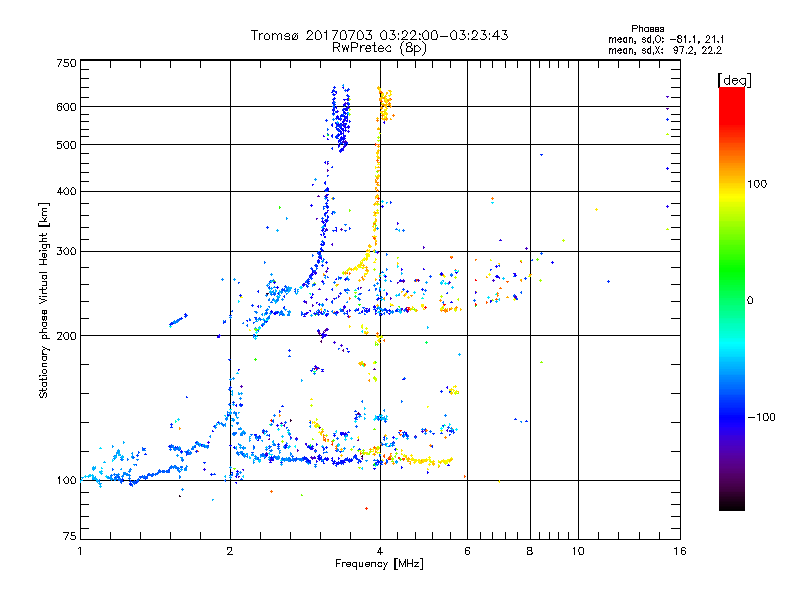Click the y-axis label '600'
The image size is (800, 600).
click(x=66, y=107)
